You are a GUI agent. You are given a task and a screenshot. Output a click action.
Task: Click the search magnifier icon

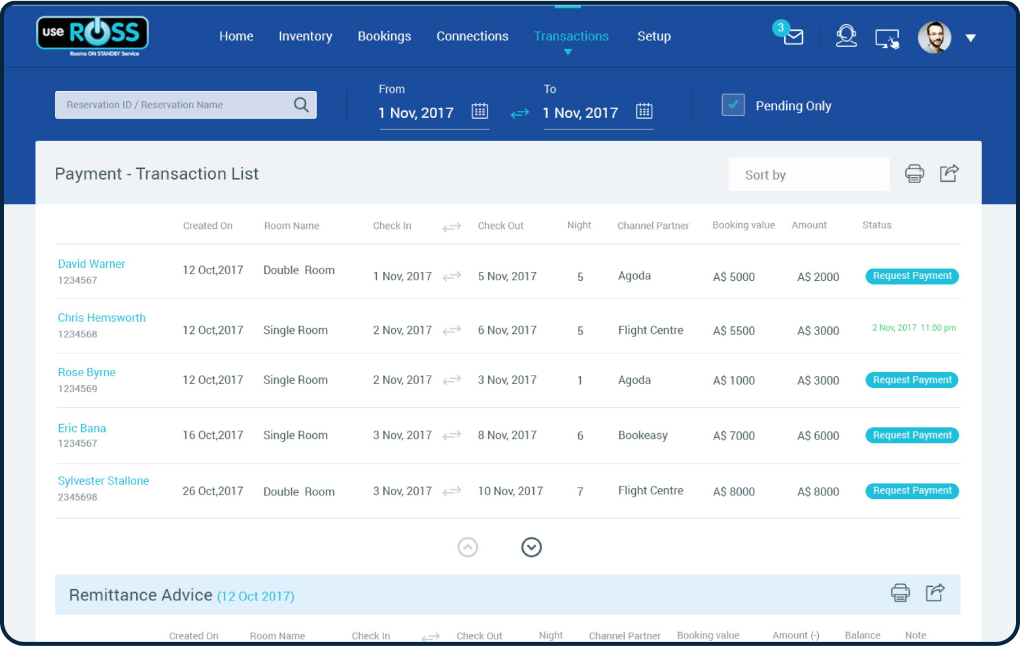[301, 105]
